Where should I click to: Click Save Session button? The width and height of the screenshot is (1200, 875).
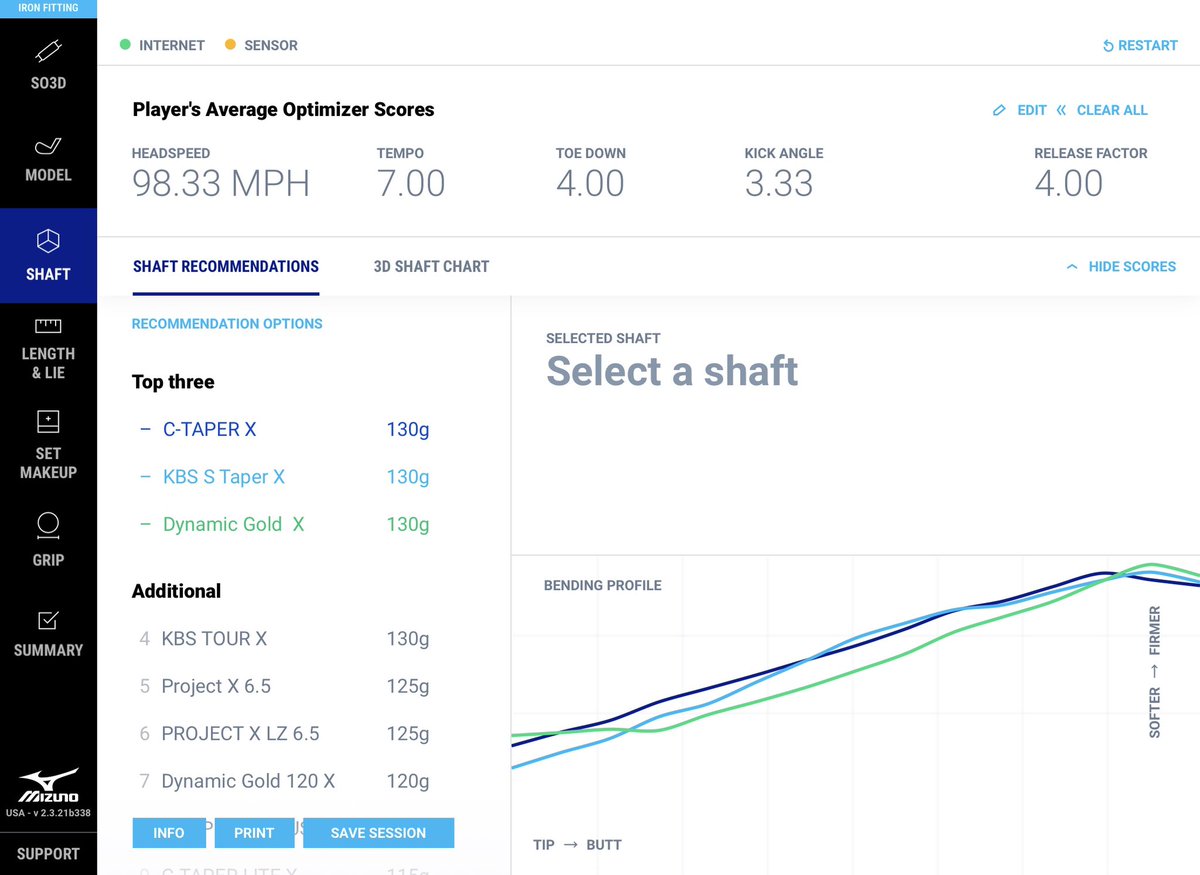(378, 833)
